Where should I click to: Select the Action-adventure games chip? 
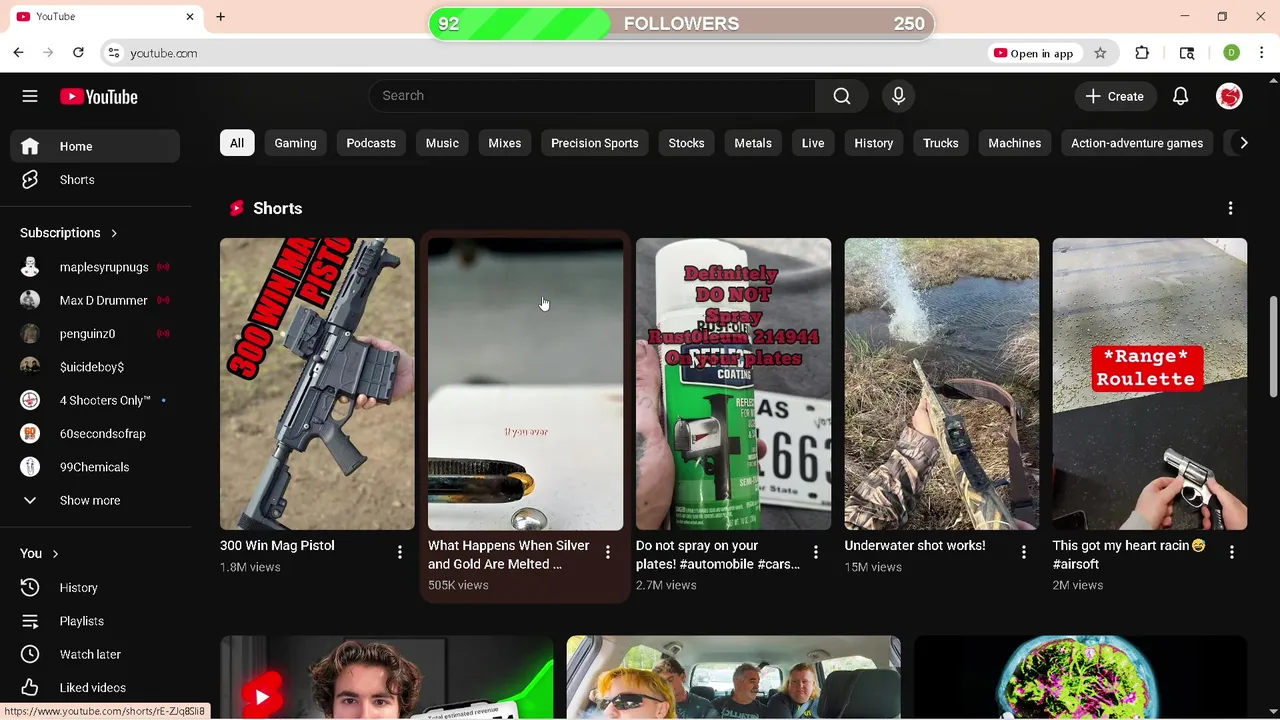1137,143
